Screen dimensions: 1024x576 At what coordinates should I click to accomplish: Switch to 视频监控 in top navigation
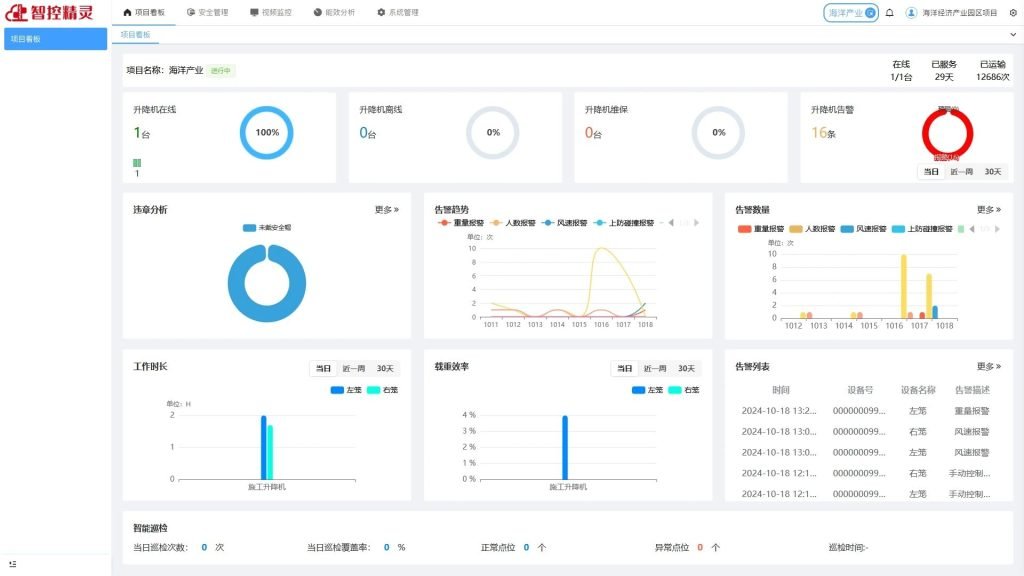coord(271,13)
